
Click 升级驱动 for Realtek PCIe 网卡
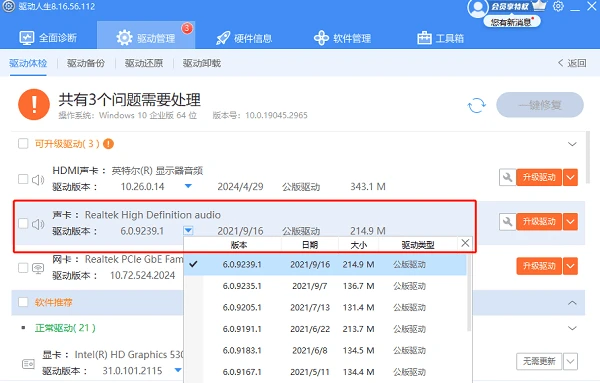[x=539, y=266]
